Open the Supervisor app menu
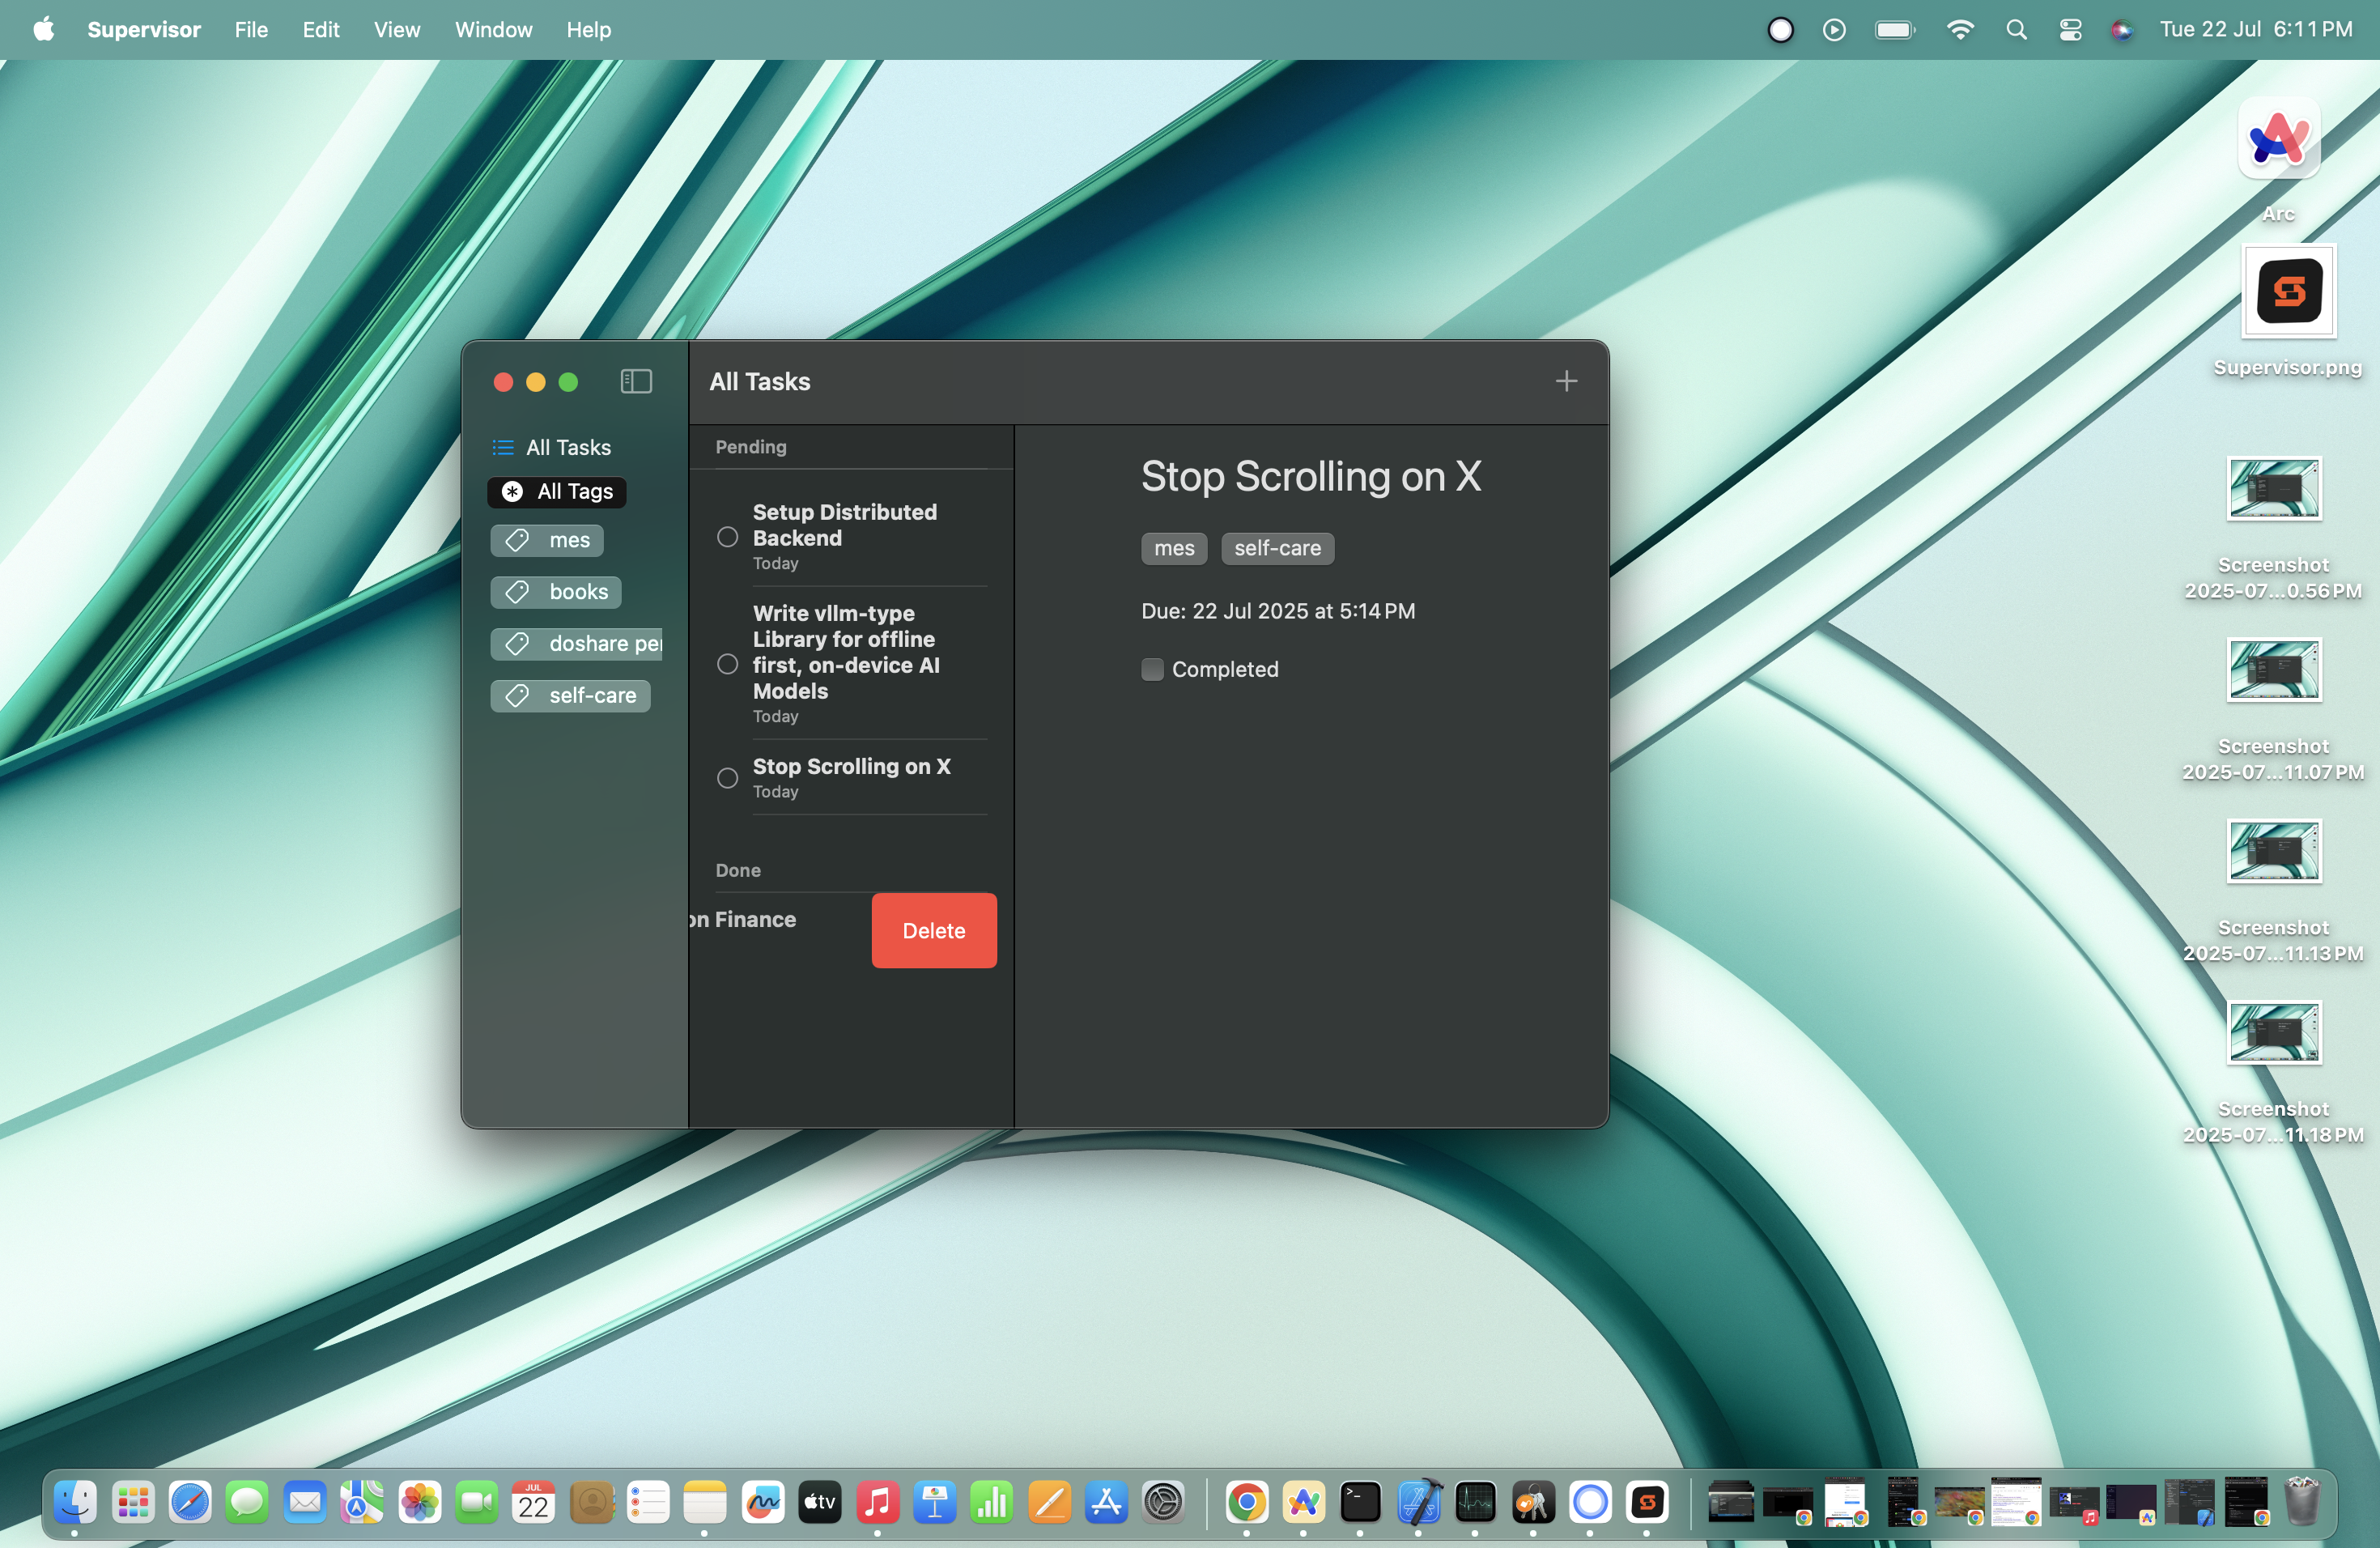 point(144,29)
